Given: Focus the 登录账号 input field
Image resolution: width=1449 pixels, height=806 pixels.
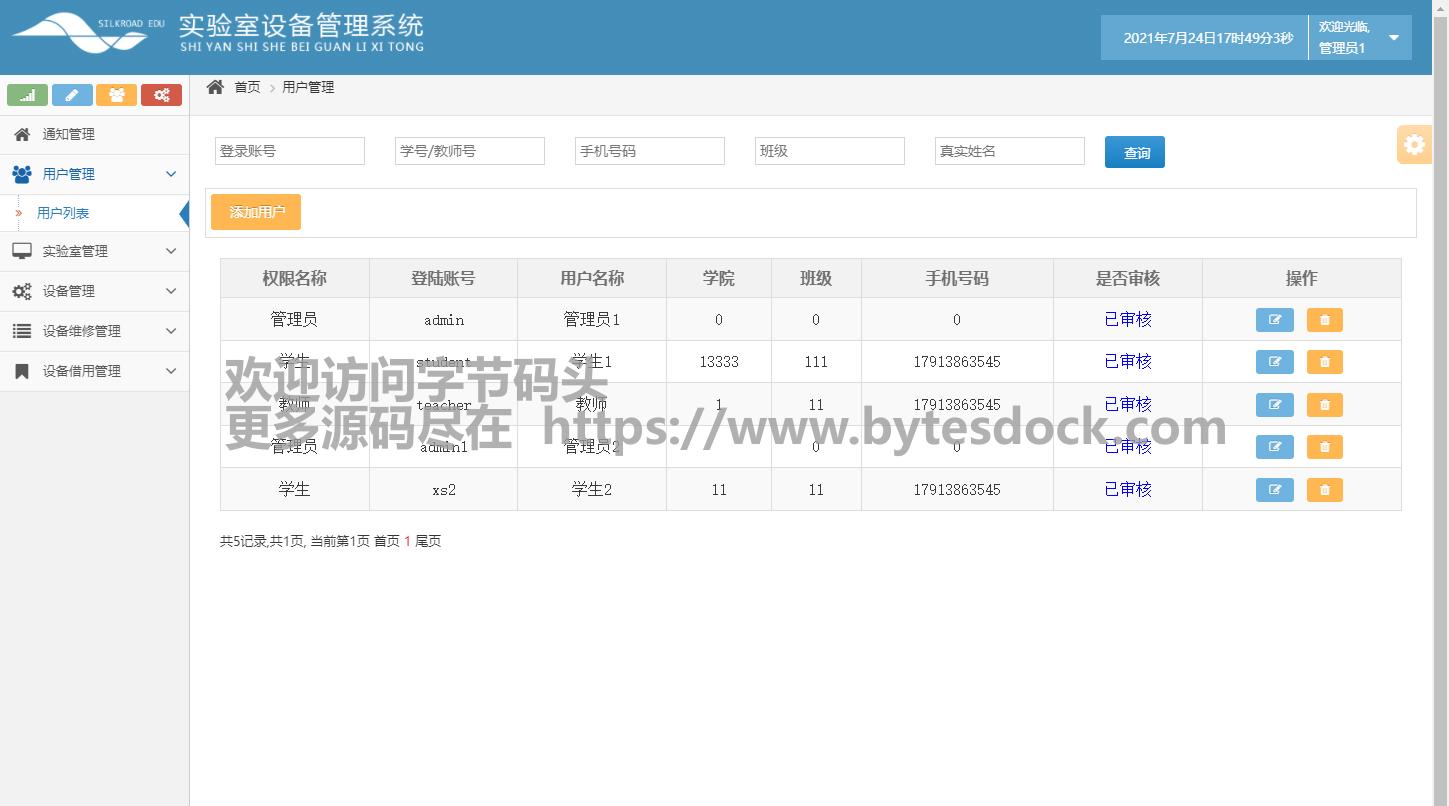Looking at the screenshot, I should tap(290, 151).
